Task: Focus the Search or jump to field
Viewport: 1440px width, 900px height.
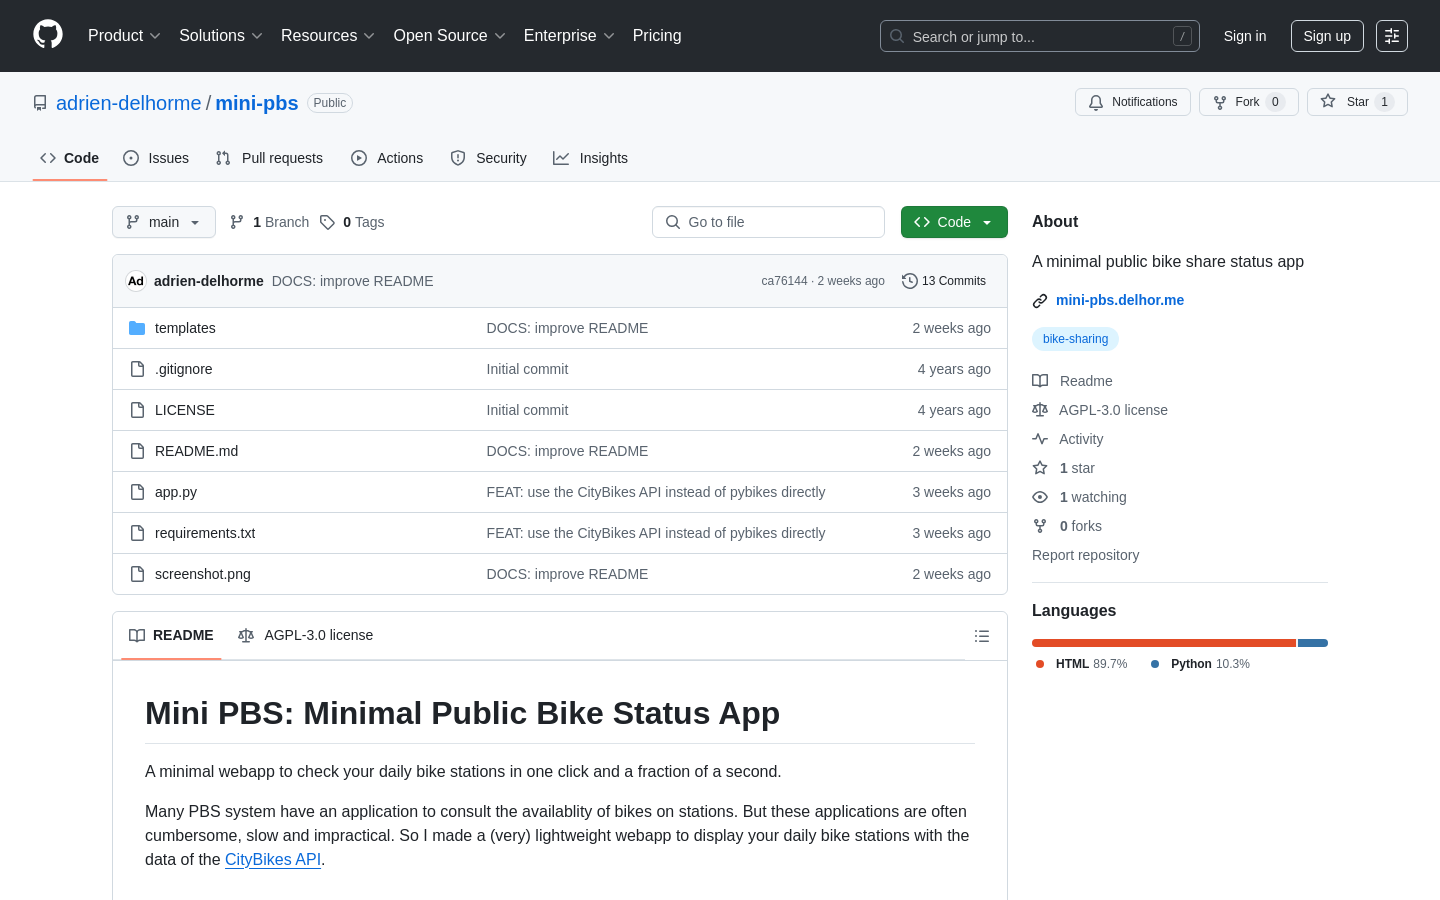Action: pyautogui.click(x=1040, y=36)
